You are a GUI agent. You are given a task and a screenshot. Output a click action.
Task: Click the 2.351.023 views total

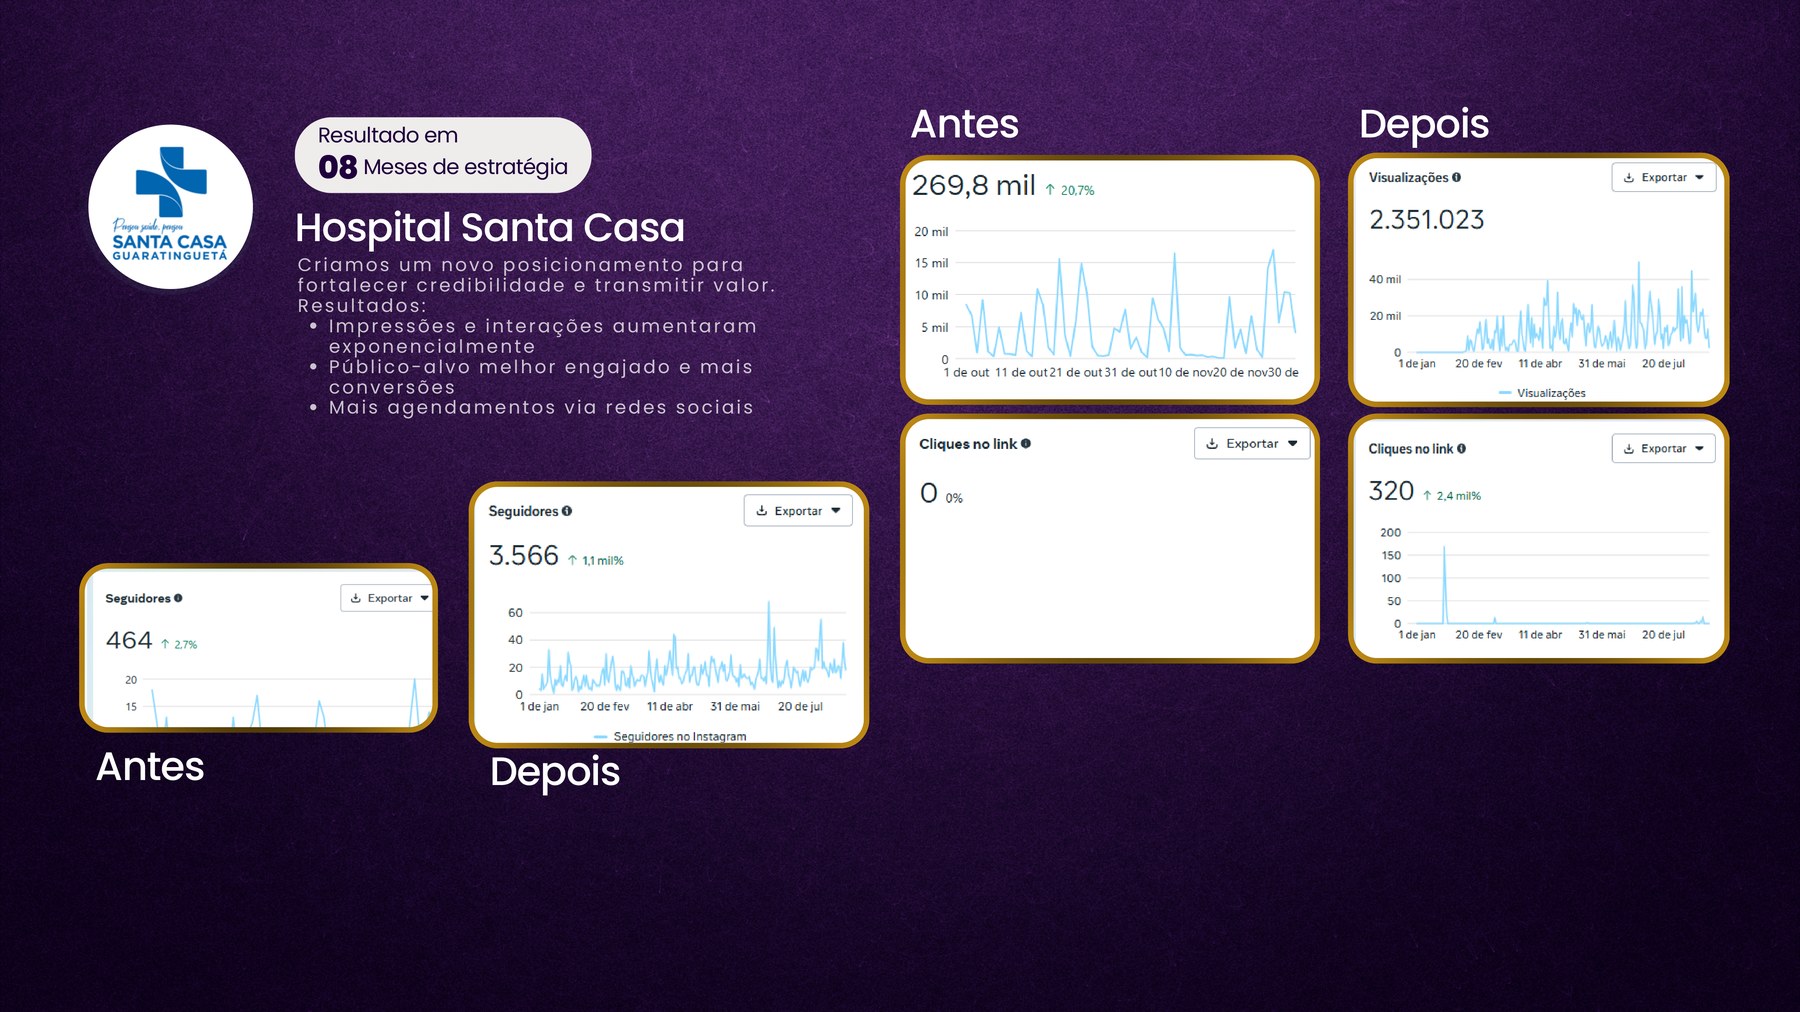coord(1426,220)
